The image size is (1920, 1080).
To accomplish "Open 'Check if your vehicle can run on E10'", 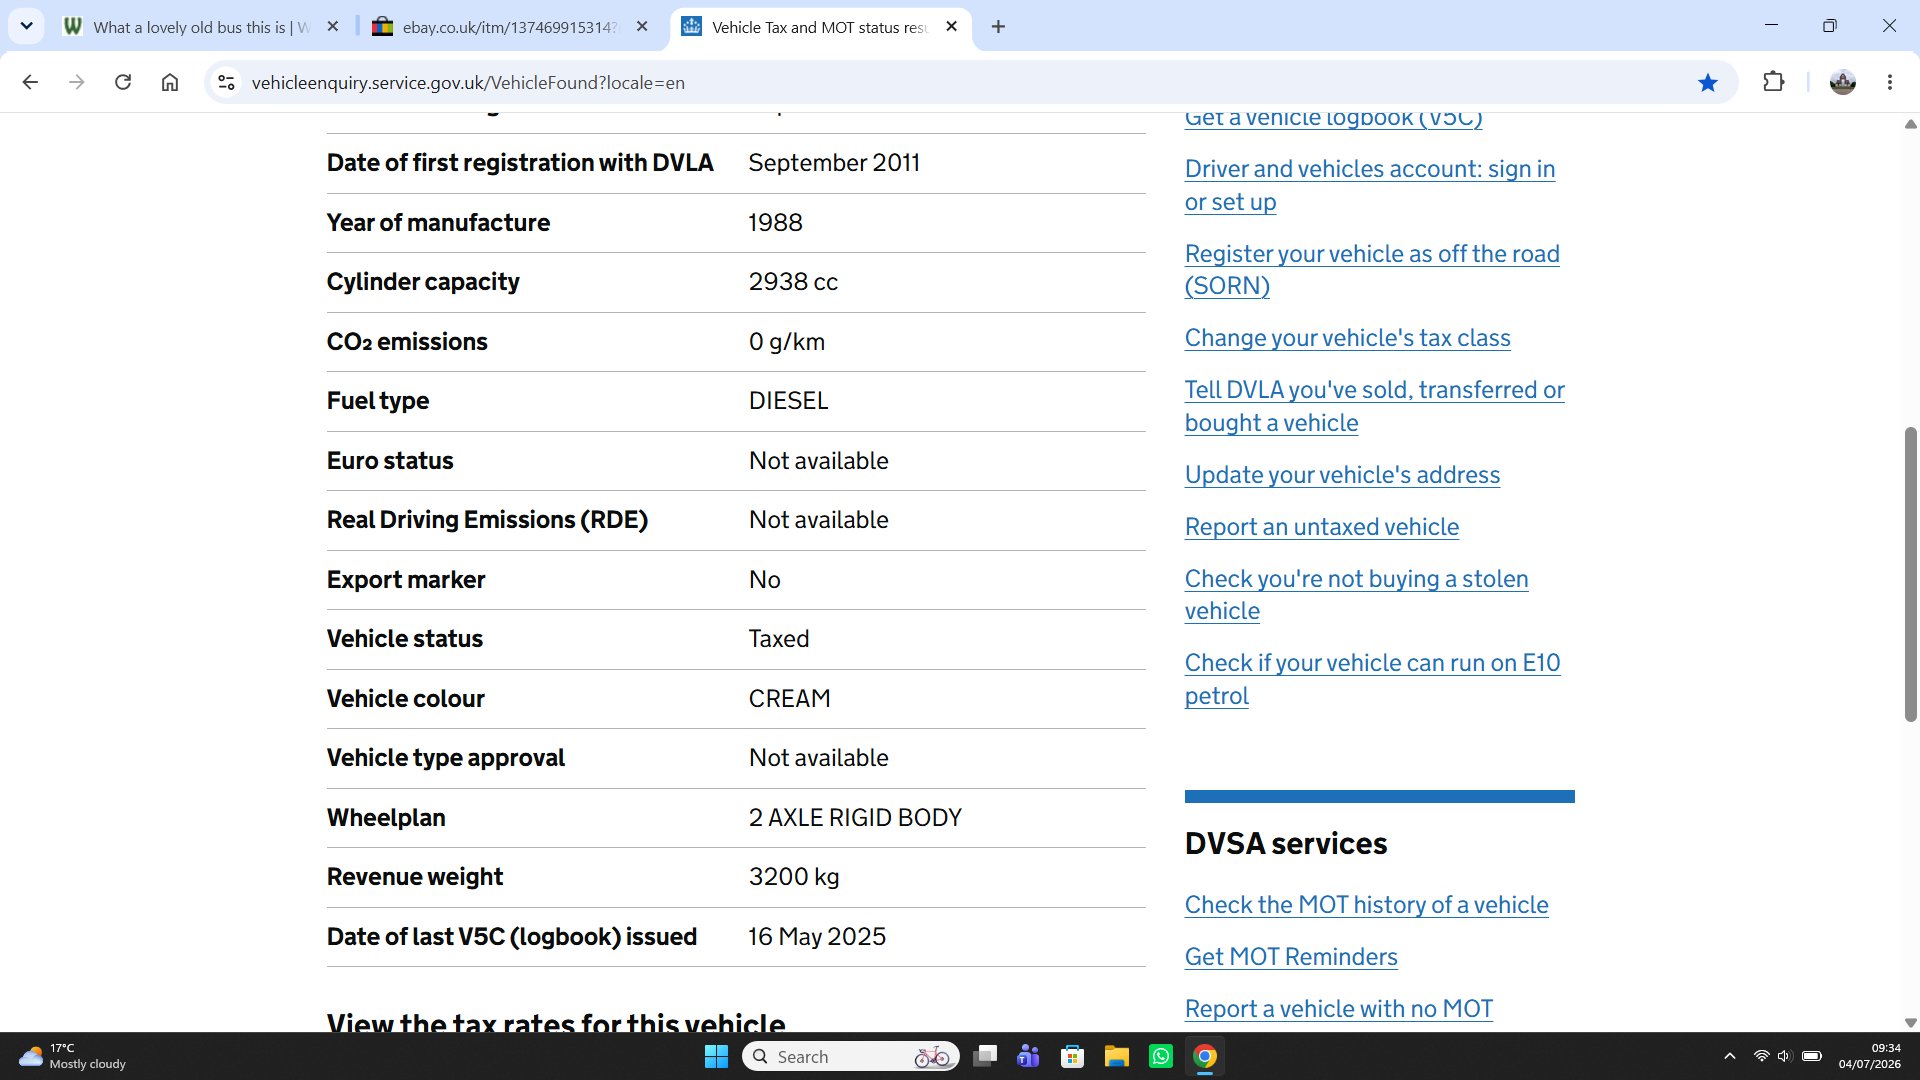I will coord(1372,679).
